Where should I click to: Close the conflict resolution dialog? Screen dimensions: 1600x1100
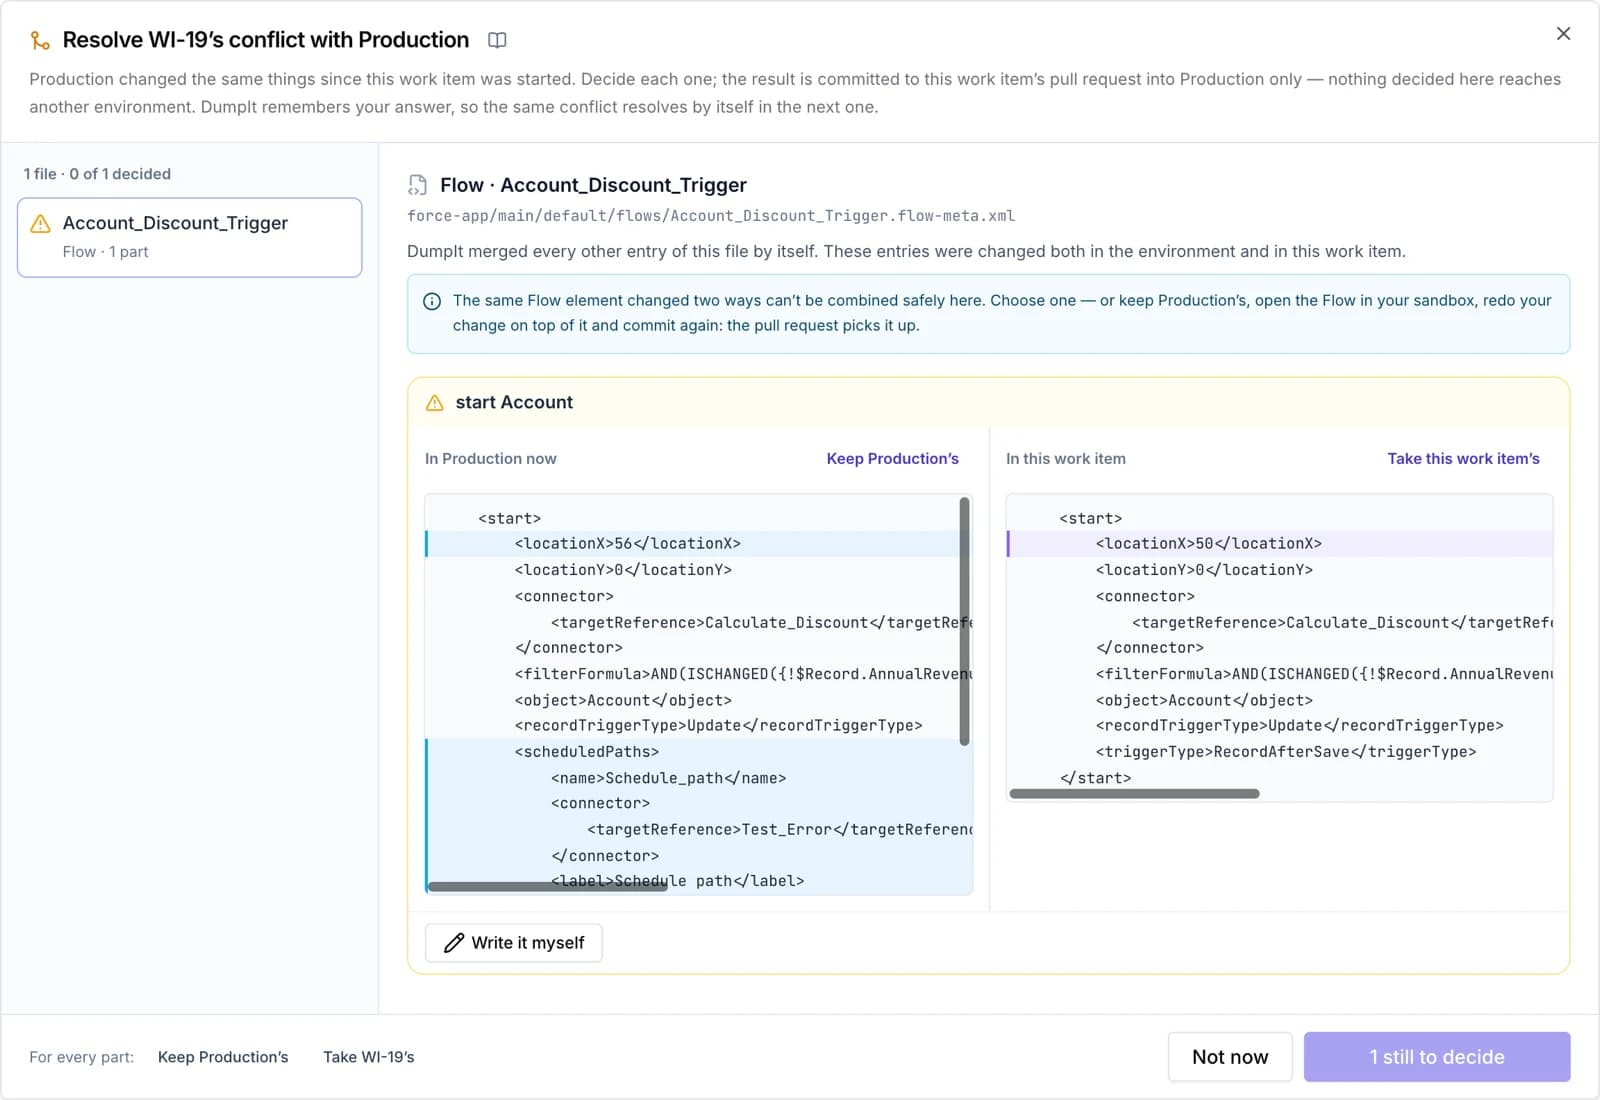(x=1563, y=34)
